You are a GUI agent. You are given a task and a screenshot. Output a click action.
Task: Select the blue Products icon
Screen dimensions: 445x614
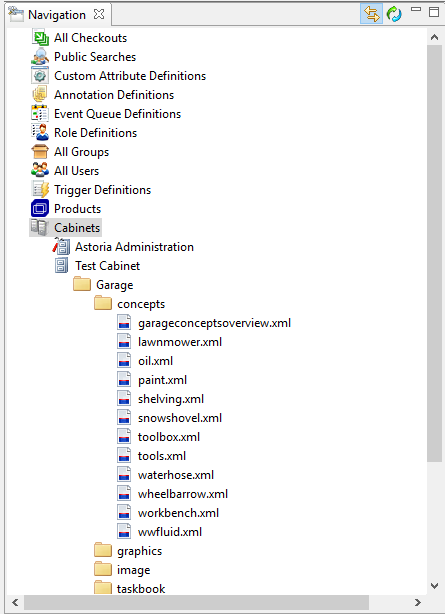tap(40, 208)
